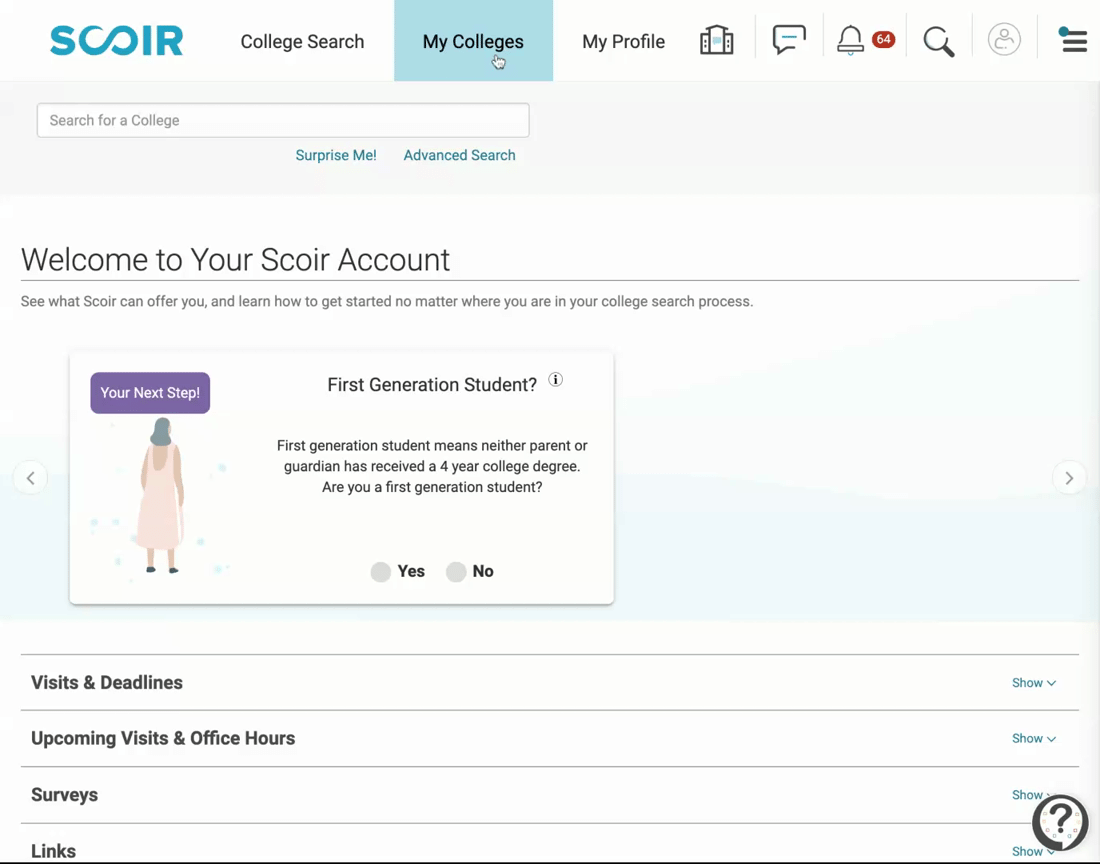Open the College Search tab

tap(302, 41)
